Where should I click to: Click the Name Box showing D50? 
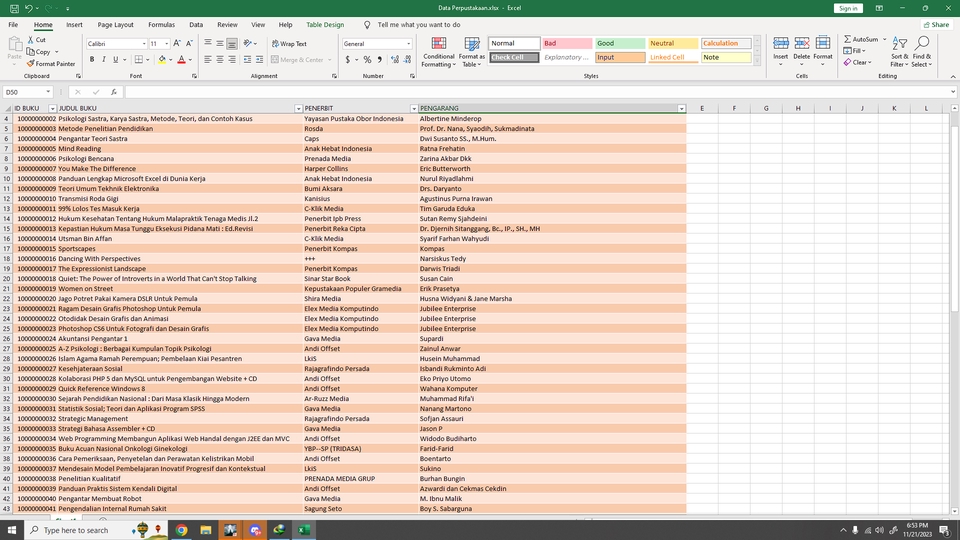(x=28, y=92)
